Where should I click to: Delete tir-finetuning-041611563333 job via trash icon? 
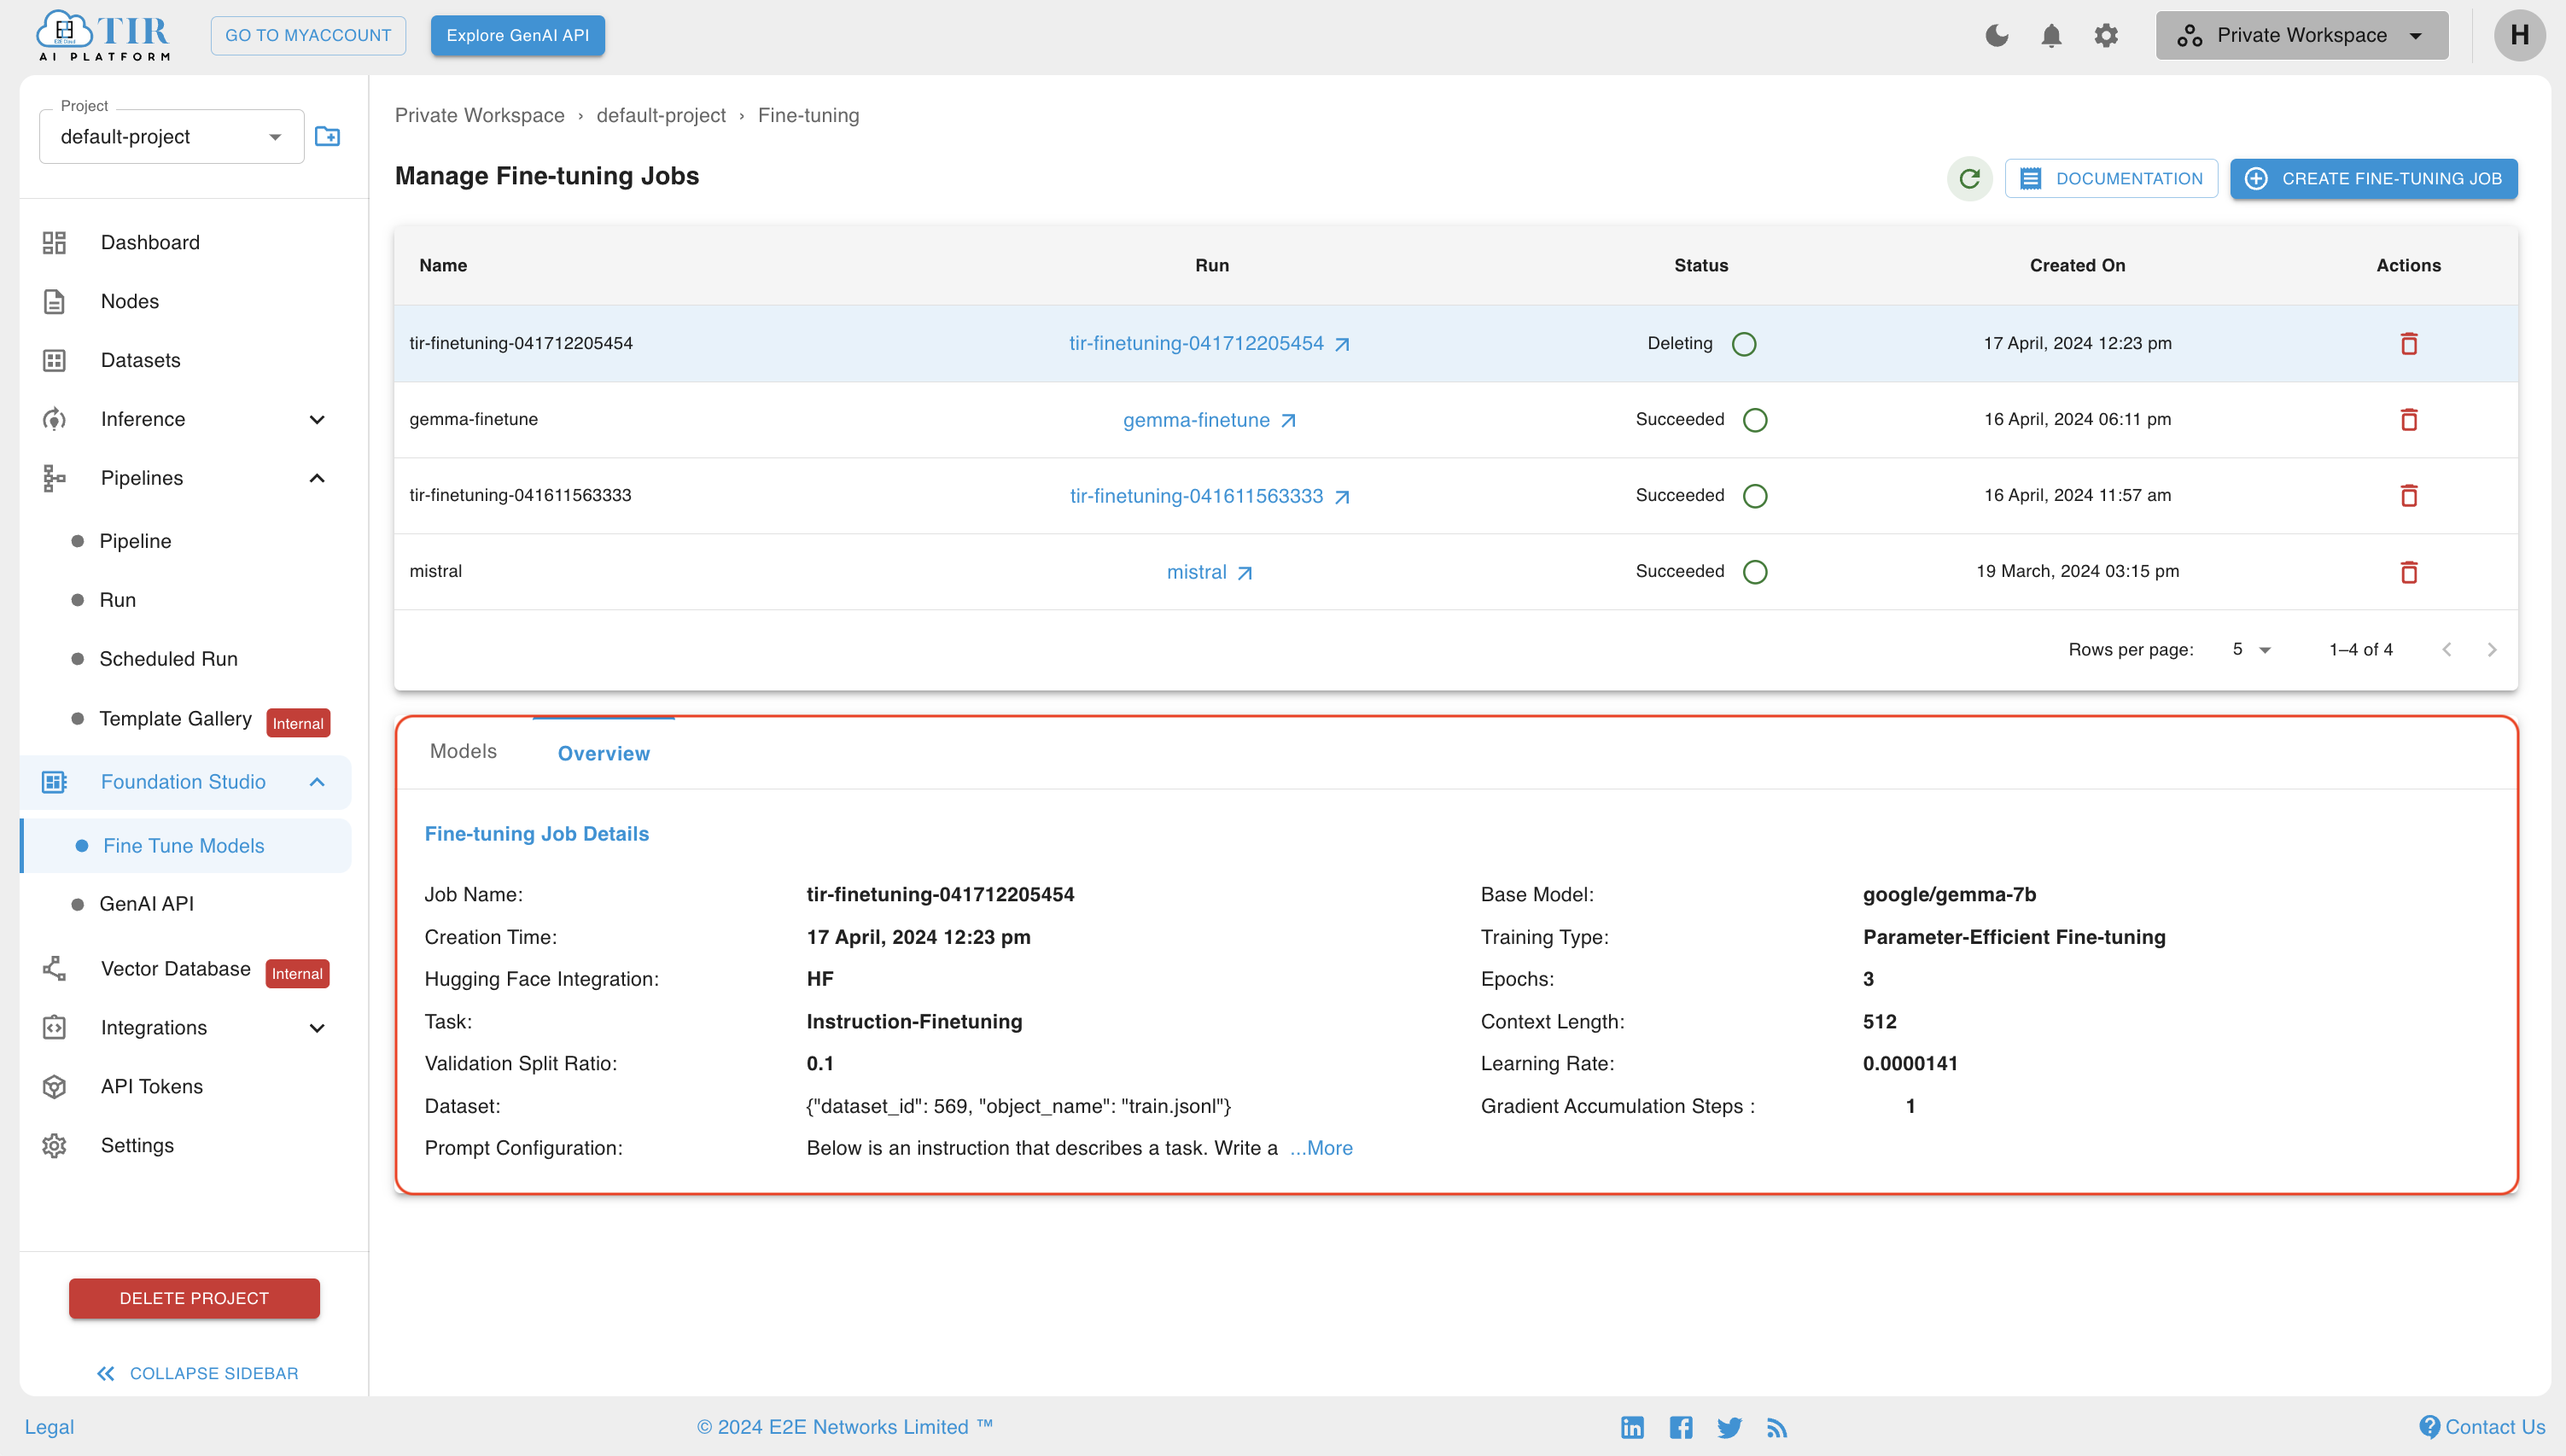[x=2408, y=496]
